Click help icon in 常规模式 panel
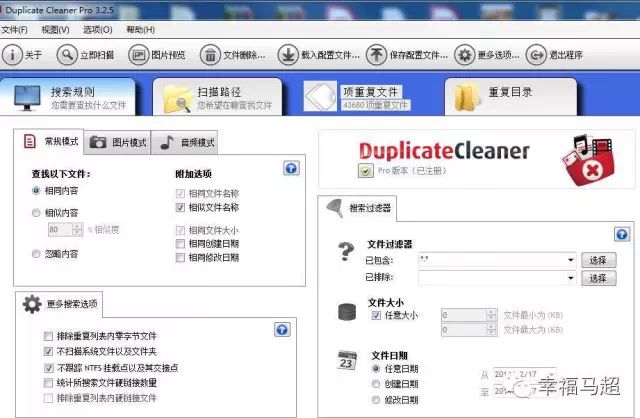Viewport: 640px width, 418px height. click(291, 168)
